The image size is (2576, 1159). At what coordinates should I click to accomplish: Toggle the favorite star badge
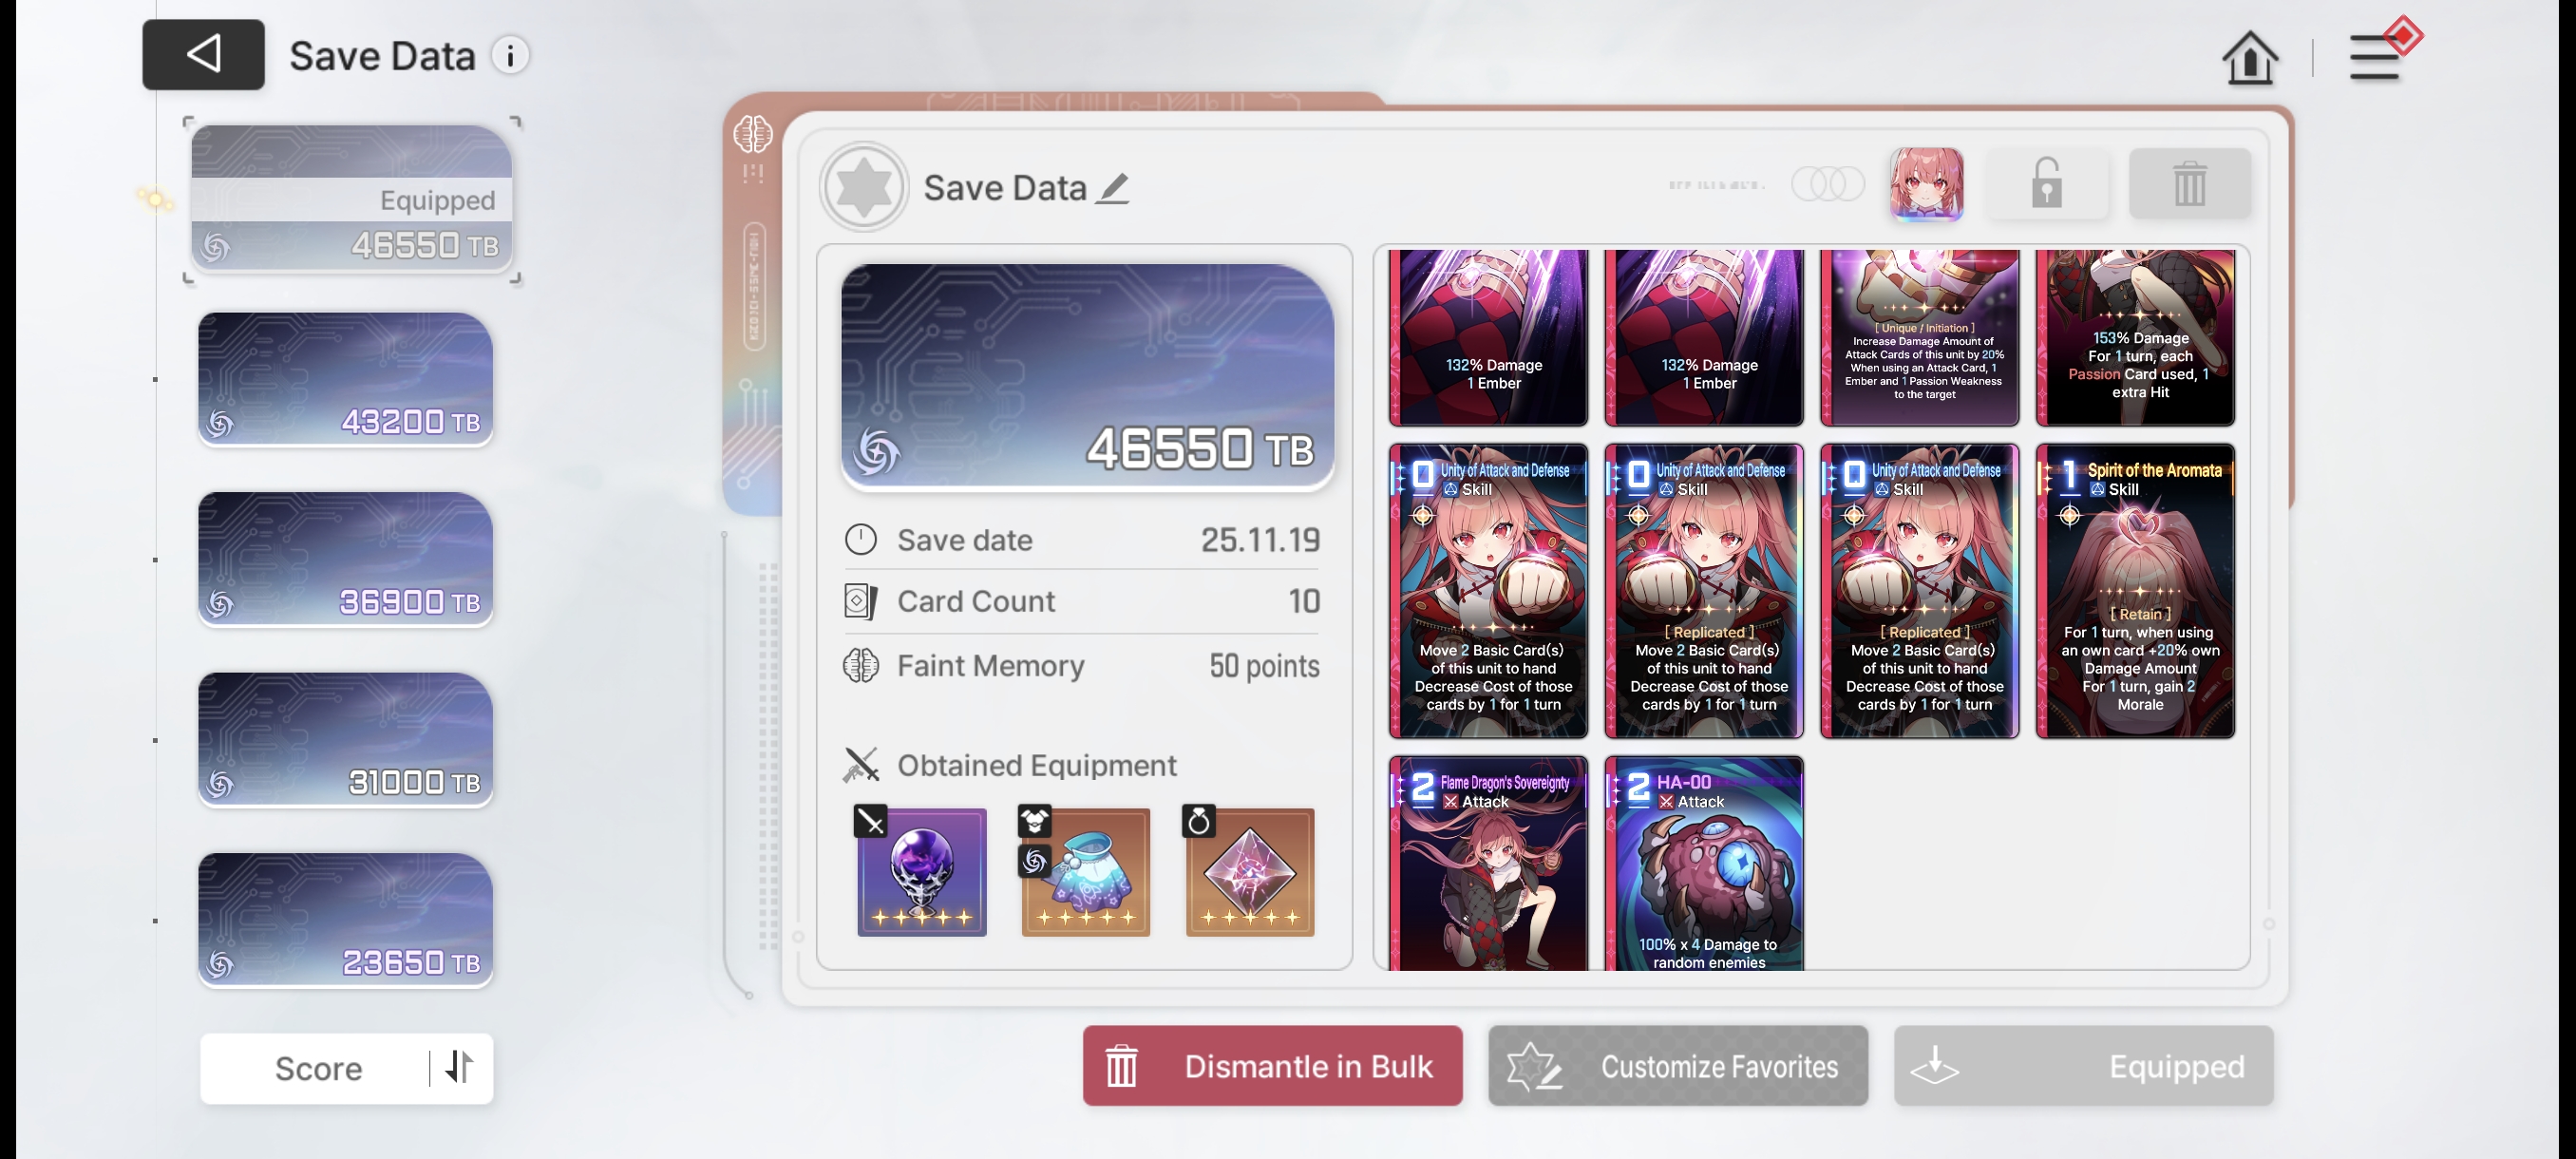point(863,187)
